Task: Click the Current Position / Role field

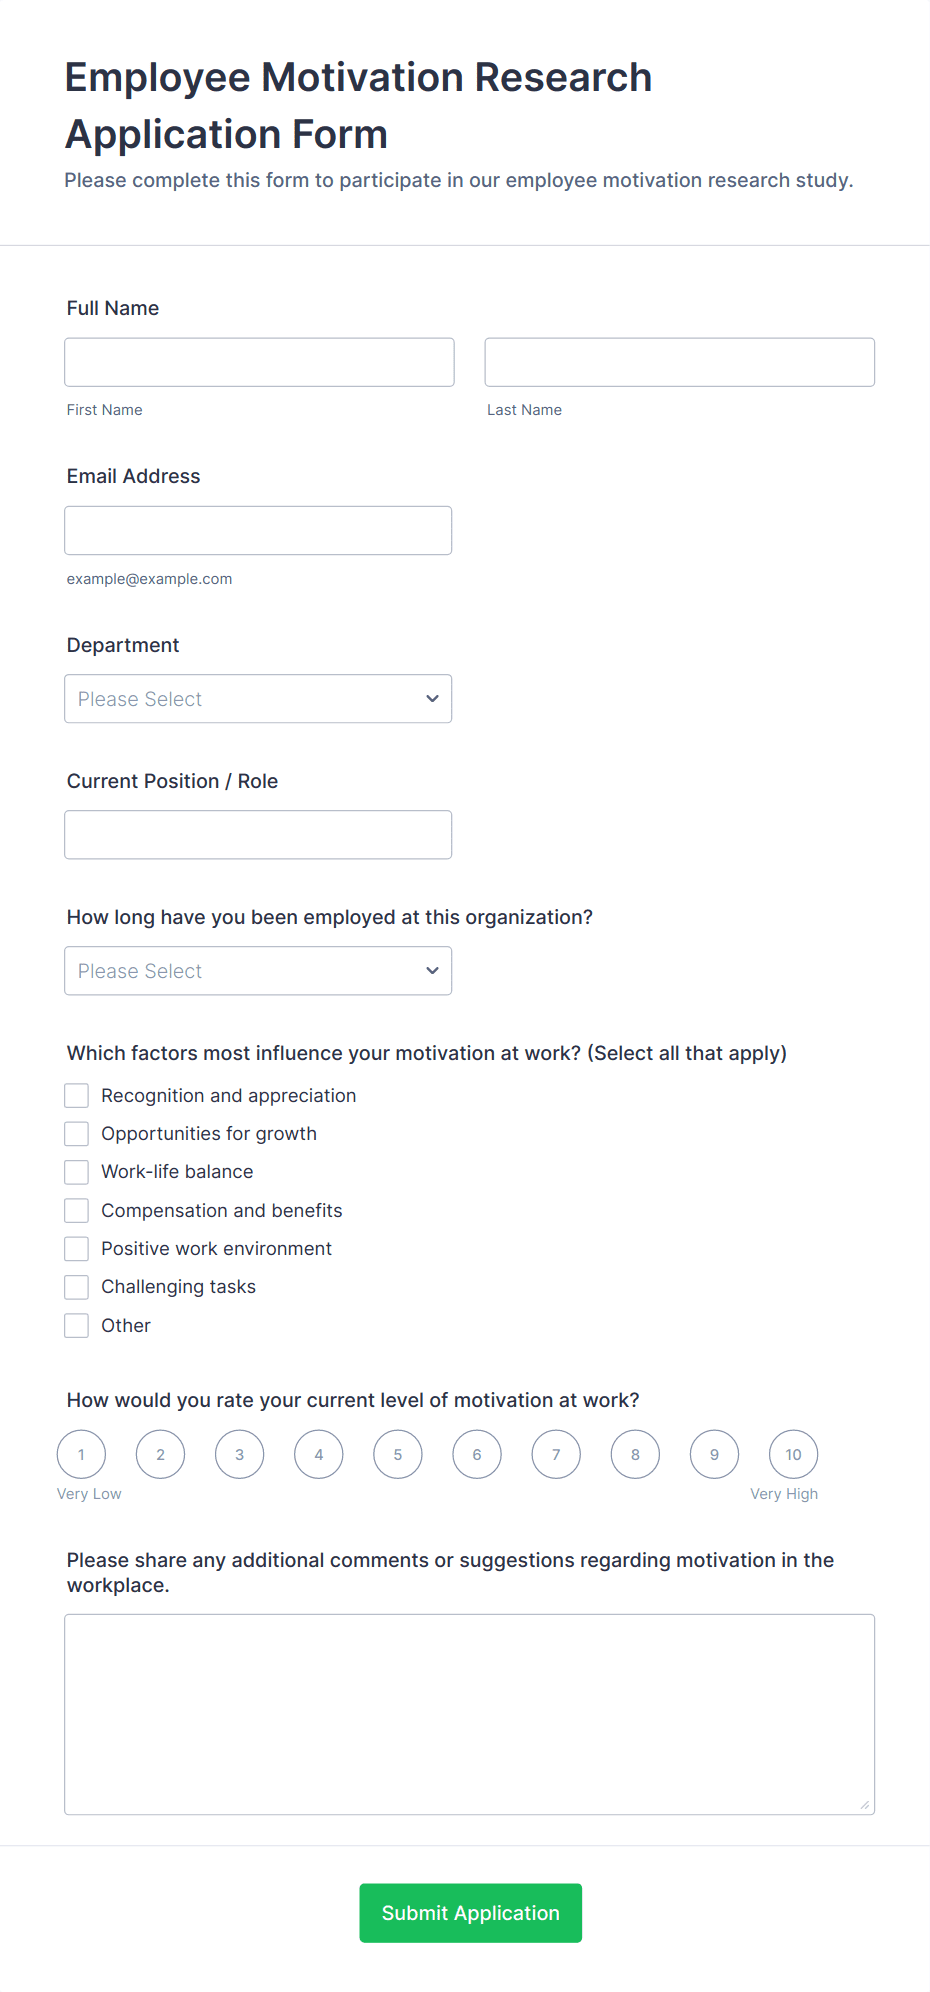Action: [x=257, y=834]
